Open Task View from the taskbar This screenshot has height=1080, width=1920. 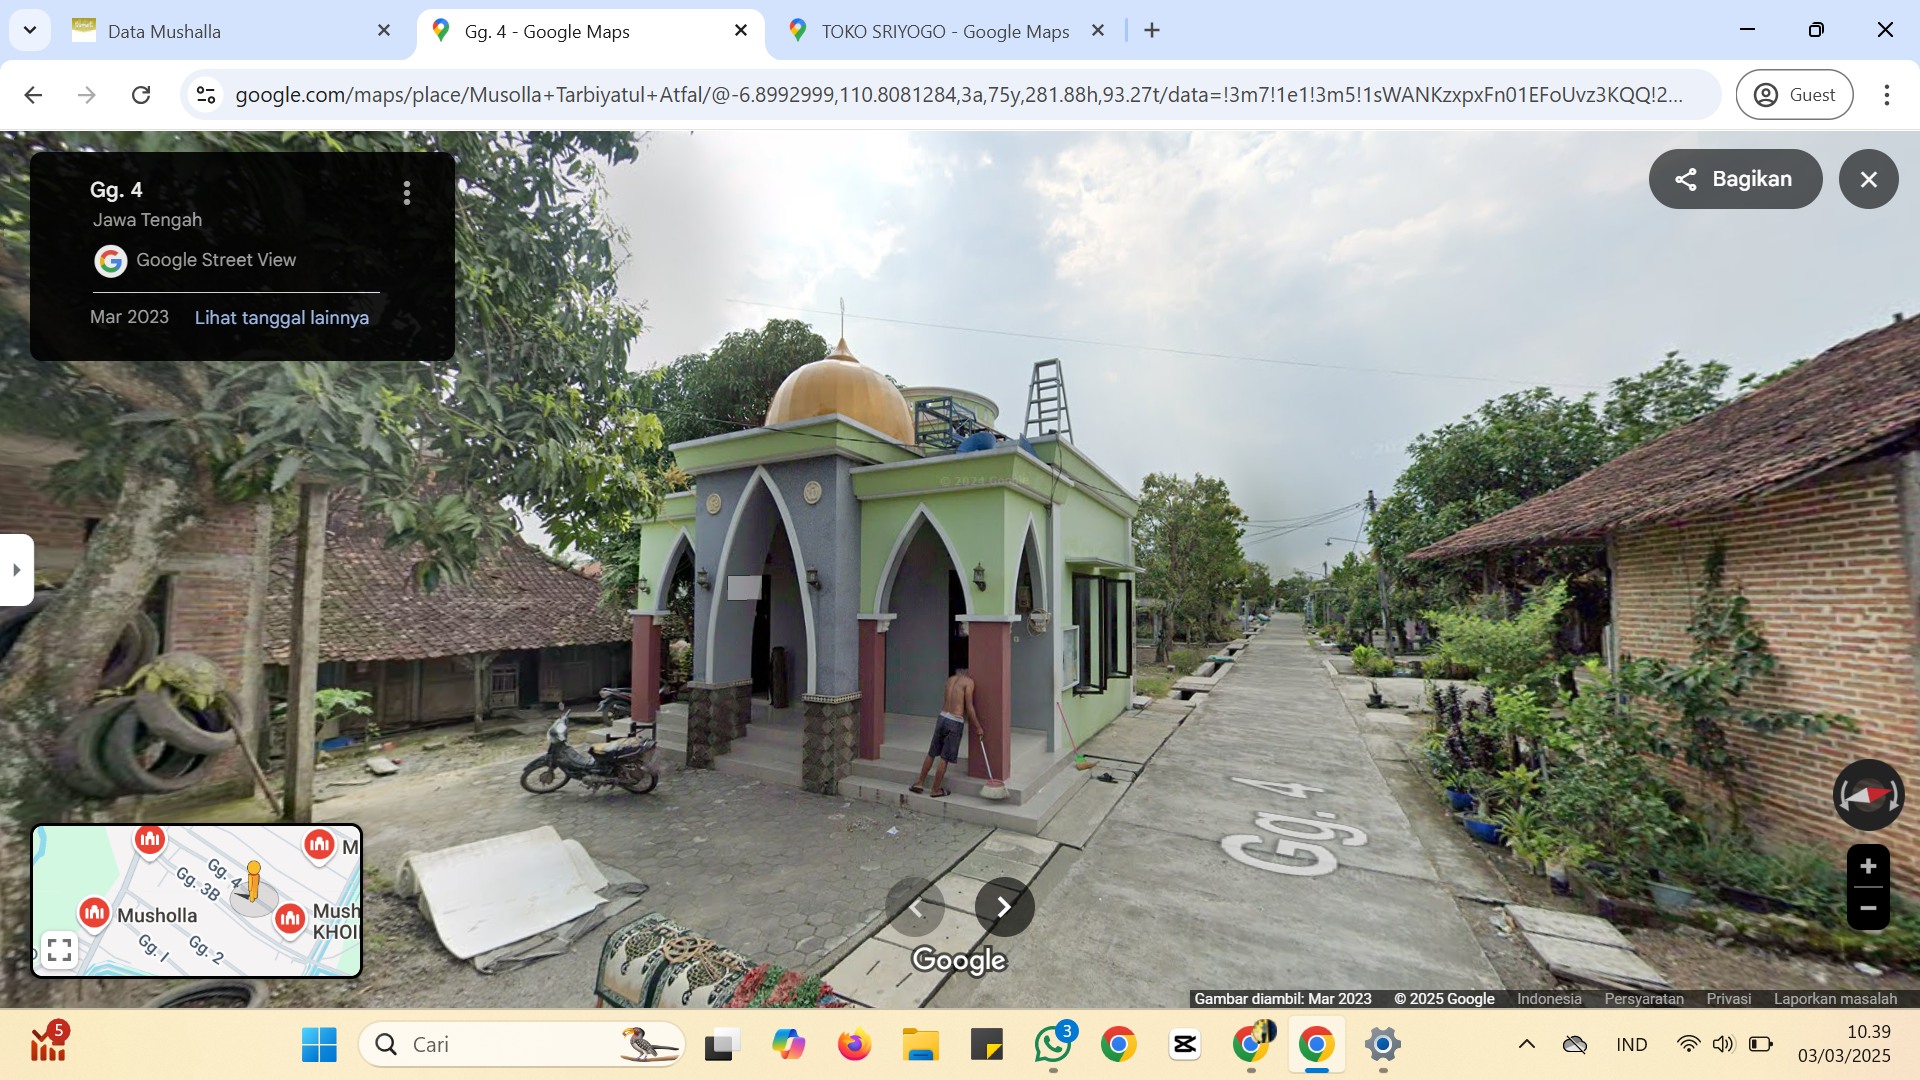pos(722,1045)
